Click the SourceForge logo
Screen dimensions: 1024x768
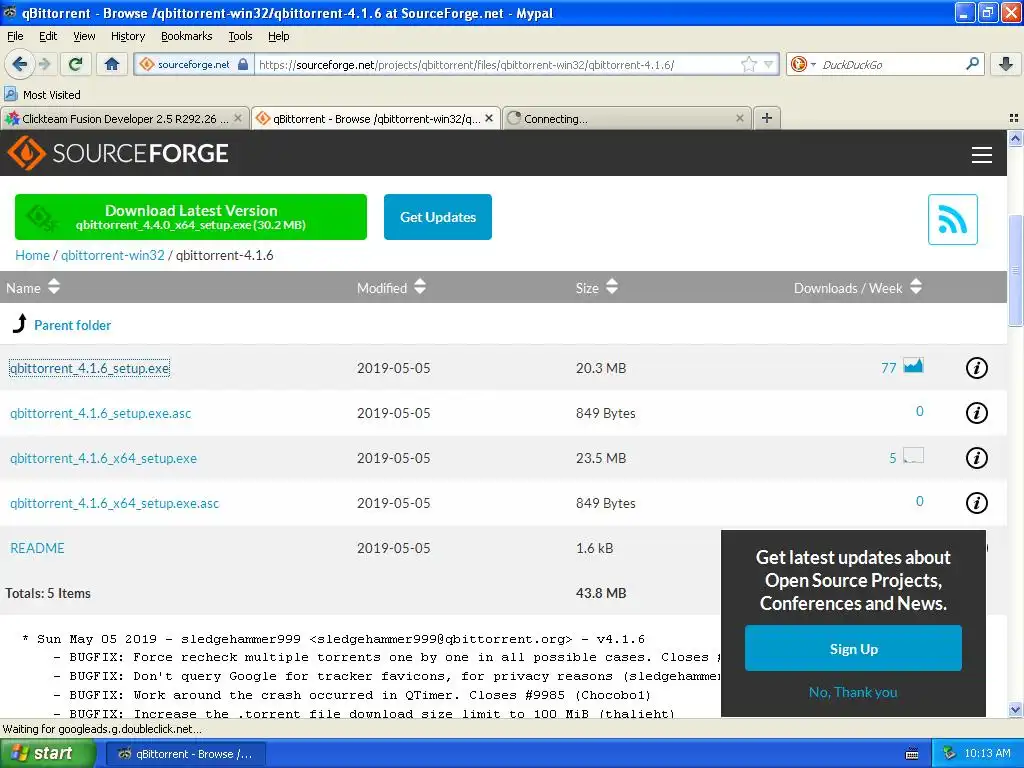coord(118,153)
